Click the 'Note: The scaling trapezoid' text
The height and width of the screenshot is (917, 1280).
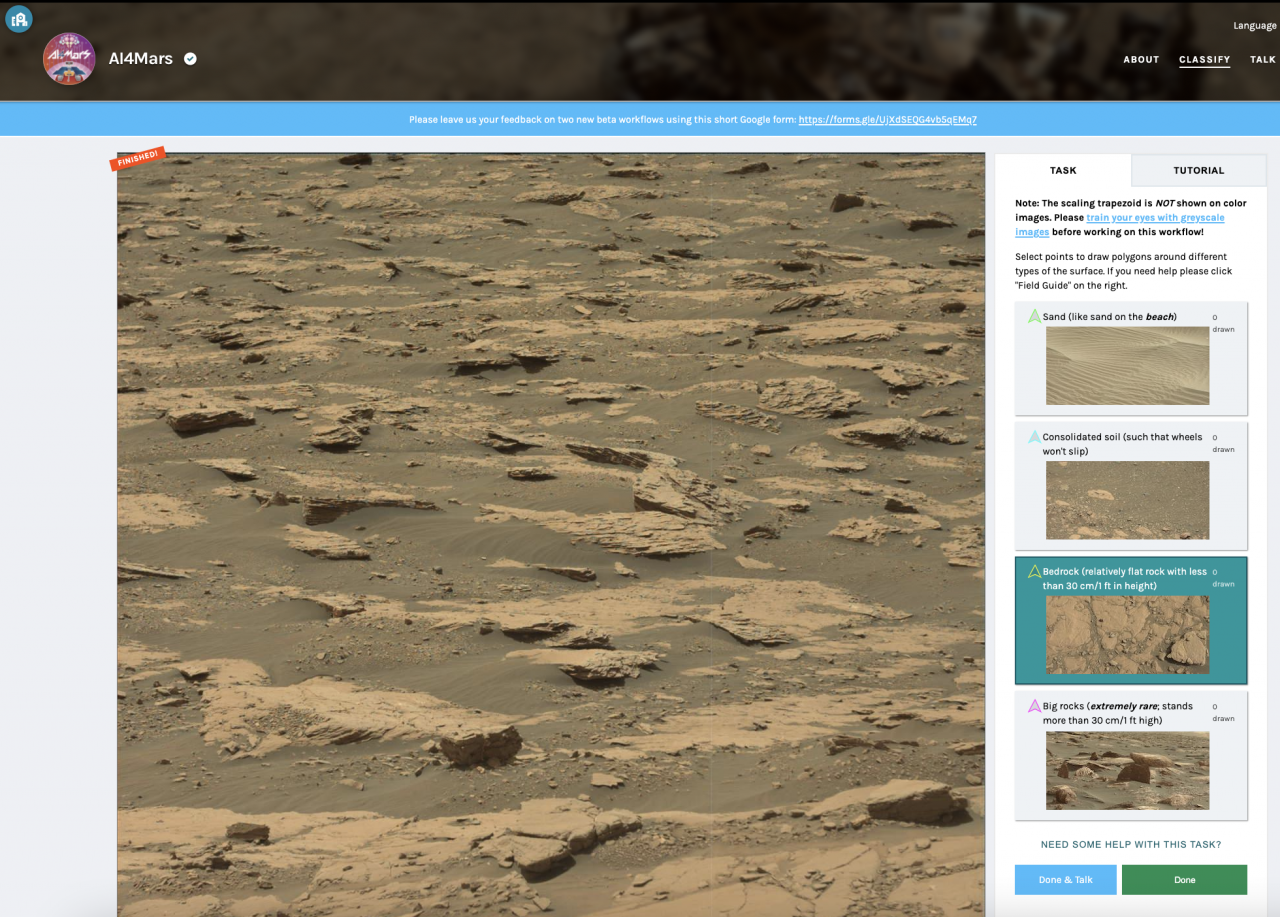[1131, 217]
